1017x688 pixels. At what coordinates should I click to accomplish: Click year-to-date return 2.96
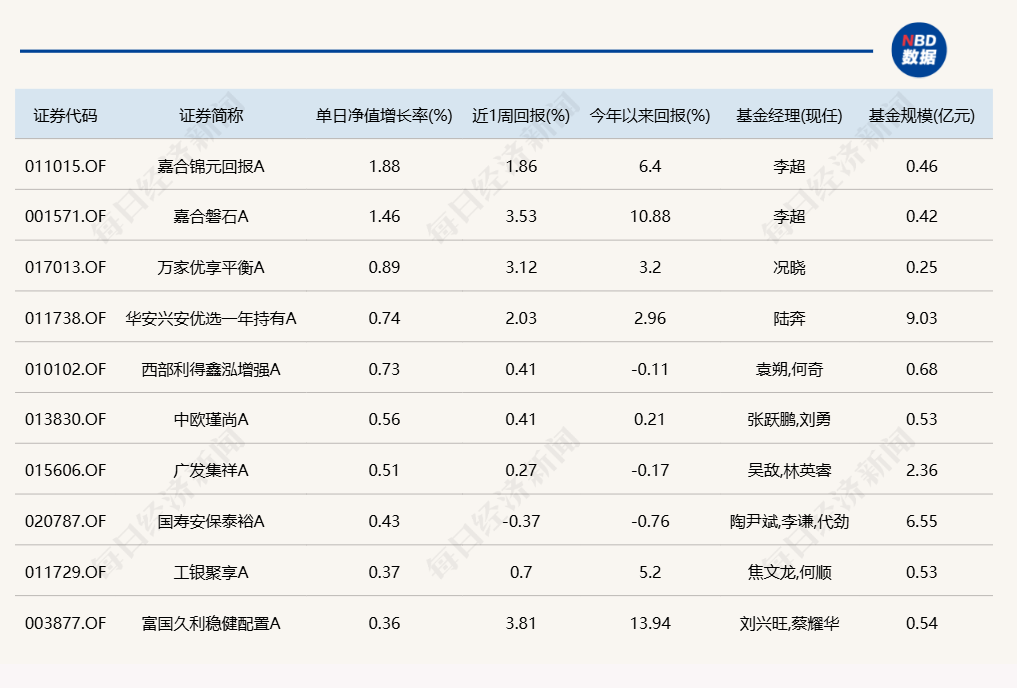tap(650, 318)
